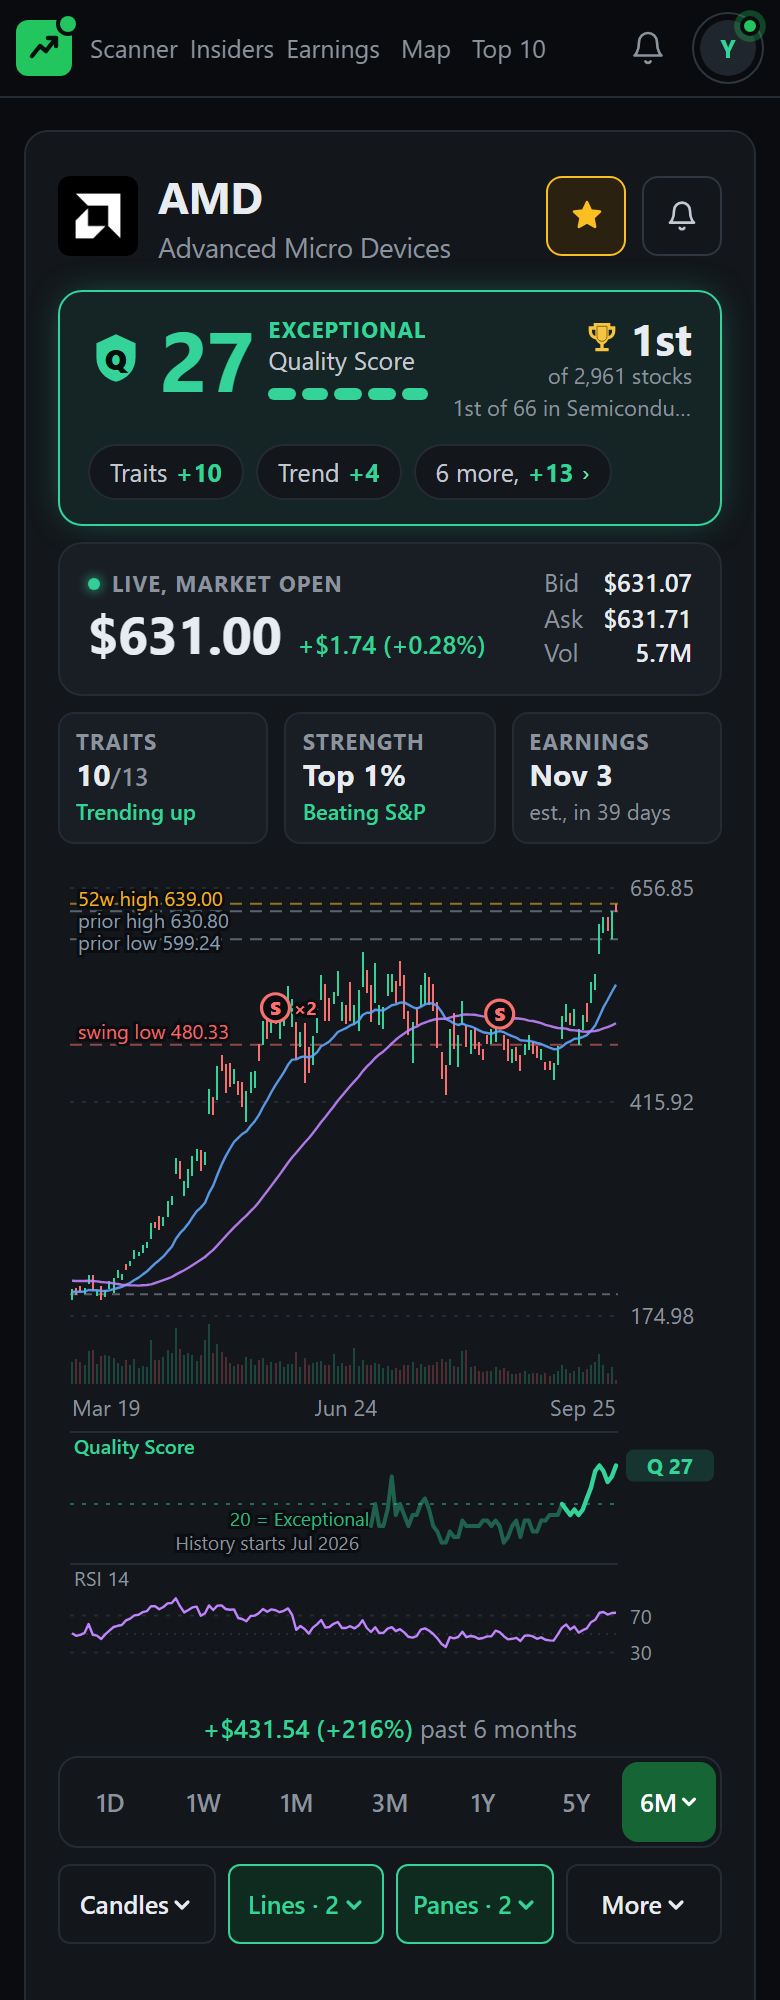This screenshot has width=780, height=2000.
Task: Toggle the gold star watchlist button
Action: tap(586, 216)
